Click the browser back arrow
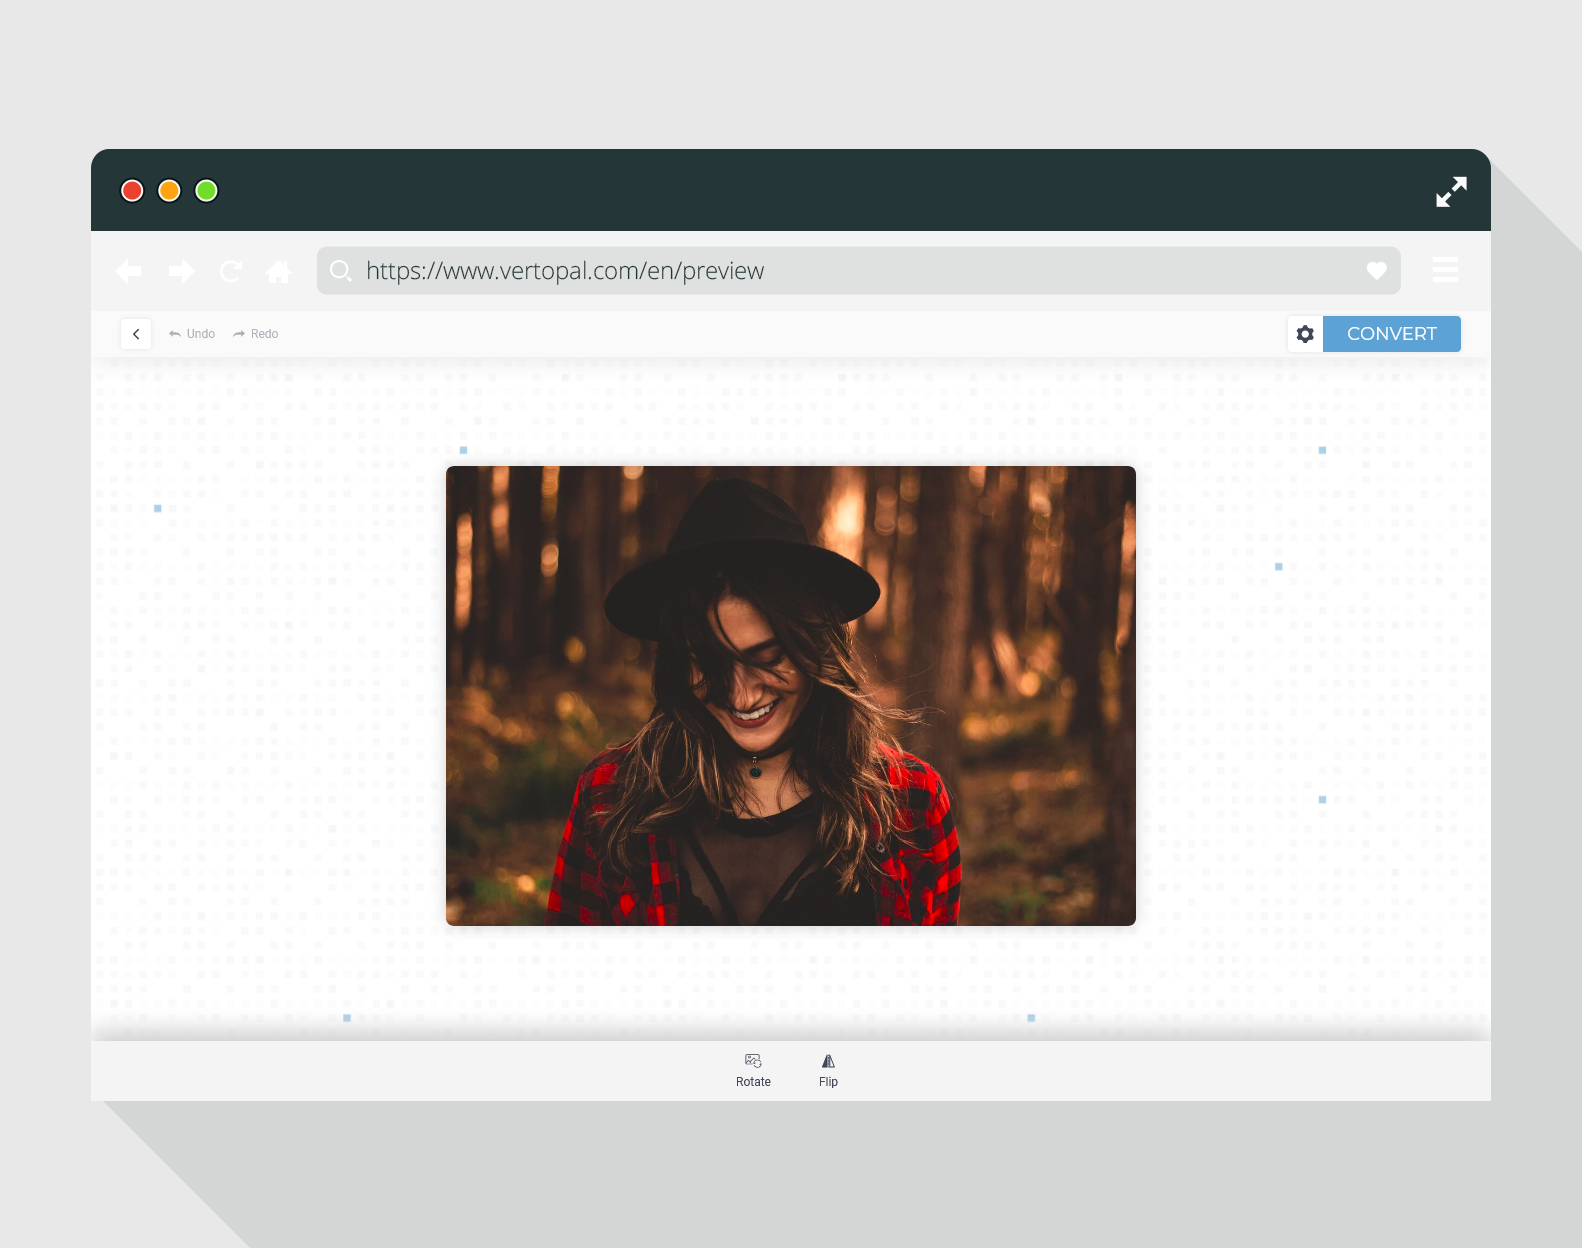Screen dimensions: 1582x1248 pyautogui.click(x=129, y=271)
